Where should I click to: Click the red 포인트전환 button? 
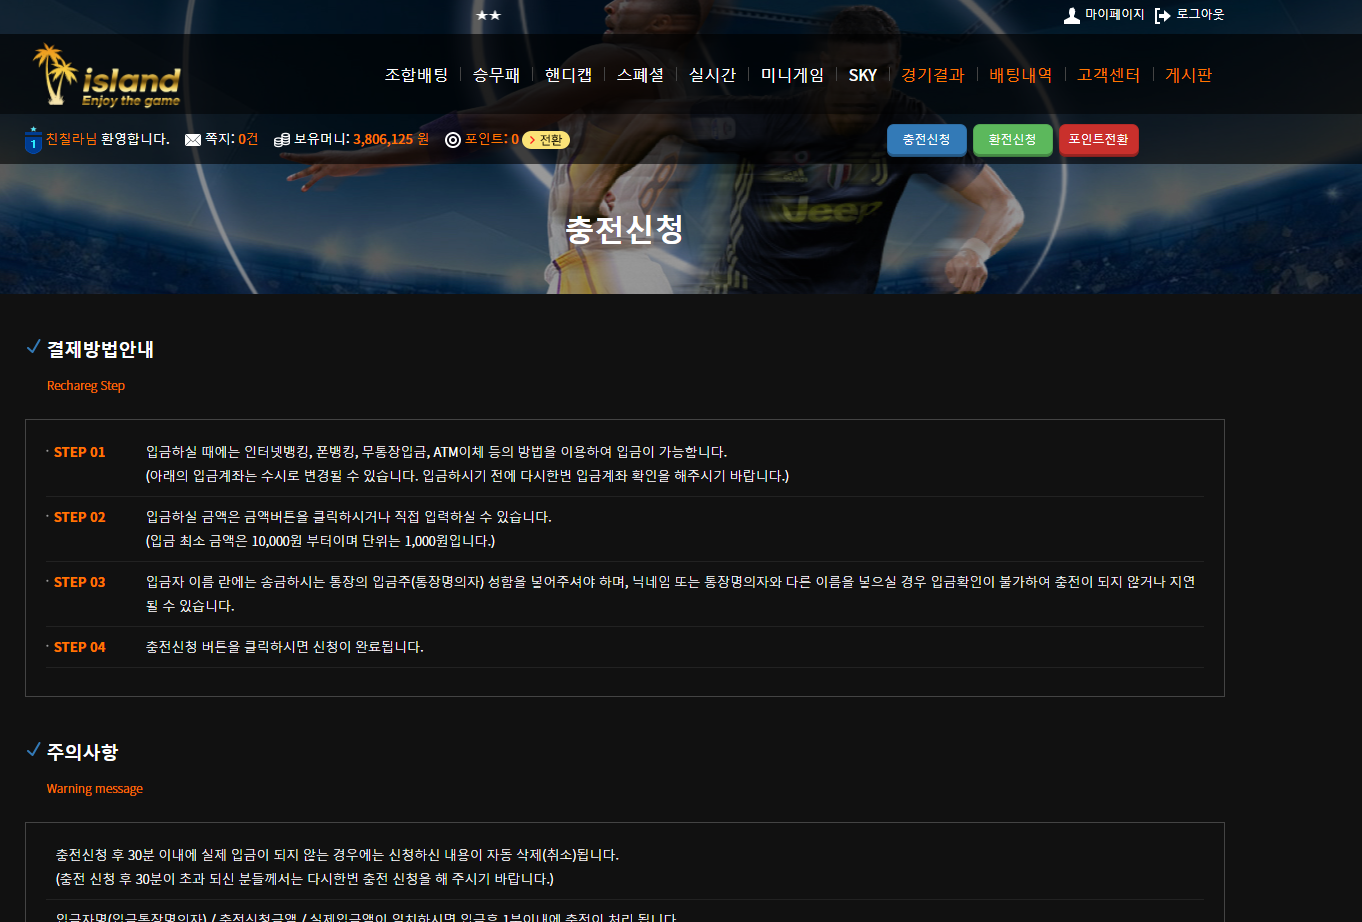click(x=1098, y=140)
